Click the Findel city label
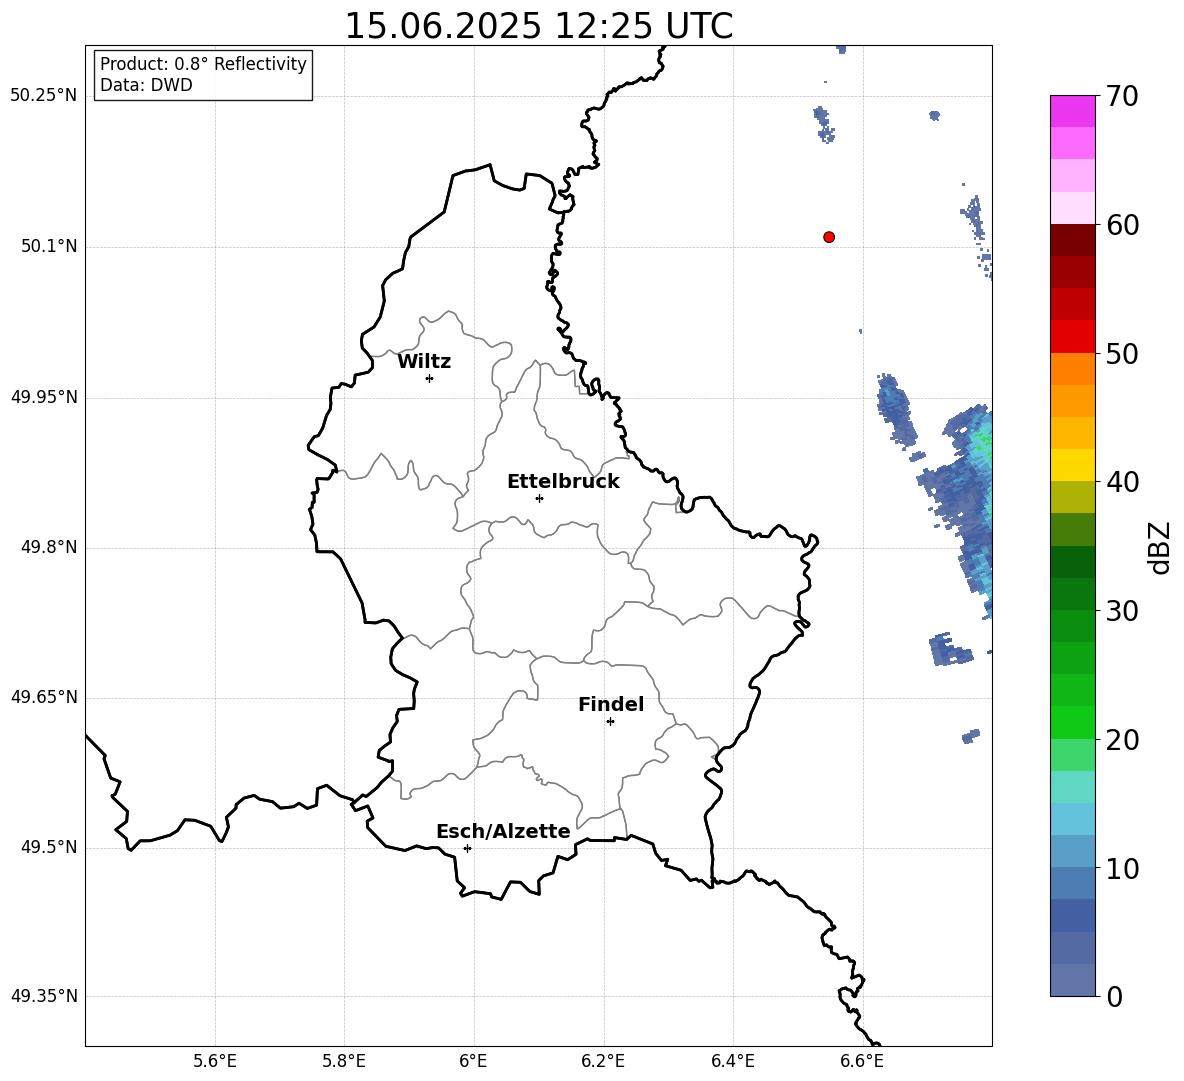 611,704
